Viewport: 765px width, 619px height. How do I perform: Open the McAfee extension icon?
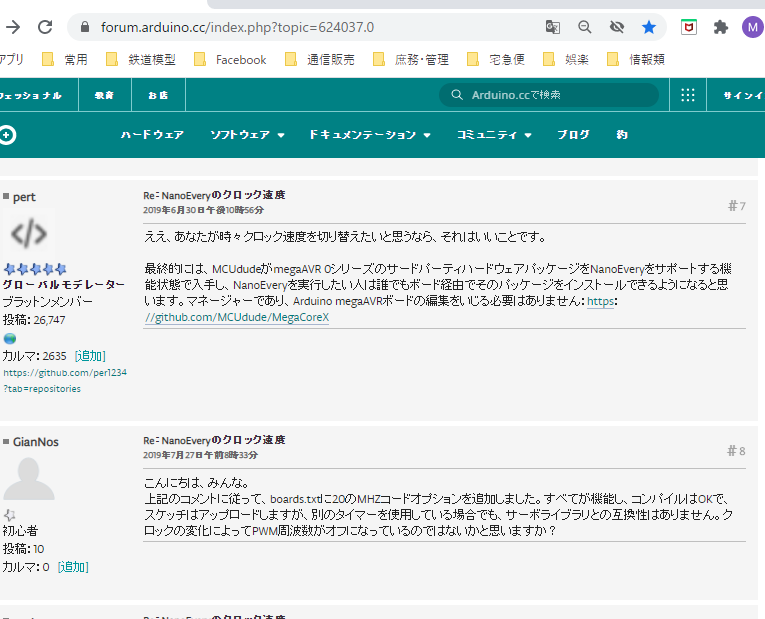(x=689, y=27)
